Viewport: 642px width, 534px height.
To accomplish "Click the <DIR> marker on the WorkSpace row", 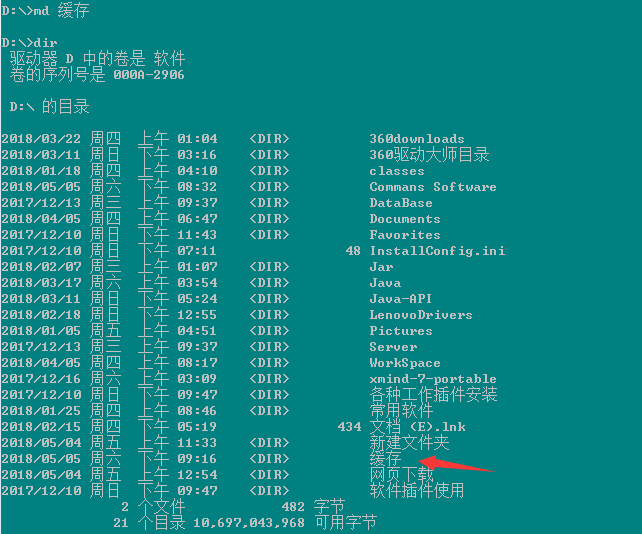I will (x=269, y=362).
